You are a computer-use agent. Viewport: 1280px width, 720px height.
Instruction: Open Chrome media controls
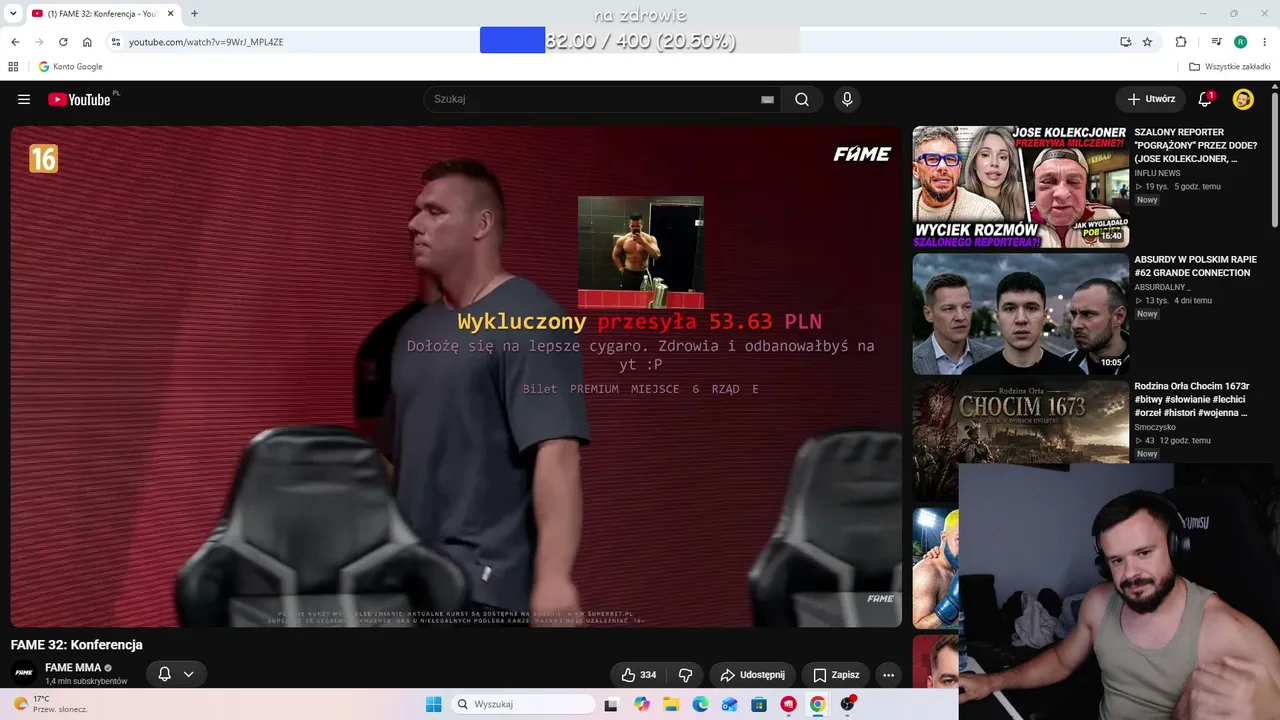[x=1216, y=42]
